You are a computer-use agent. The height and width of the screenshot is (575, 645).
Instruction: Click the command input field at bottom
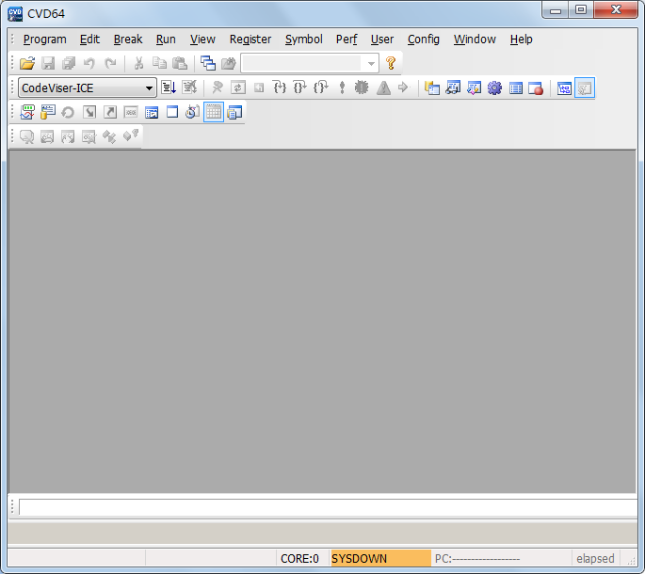[x=328, y=507]
